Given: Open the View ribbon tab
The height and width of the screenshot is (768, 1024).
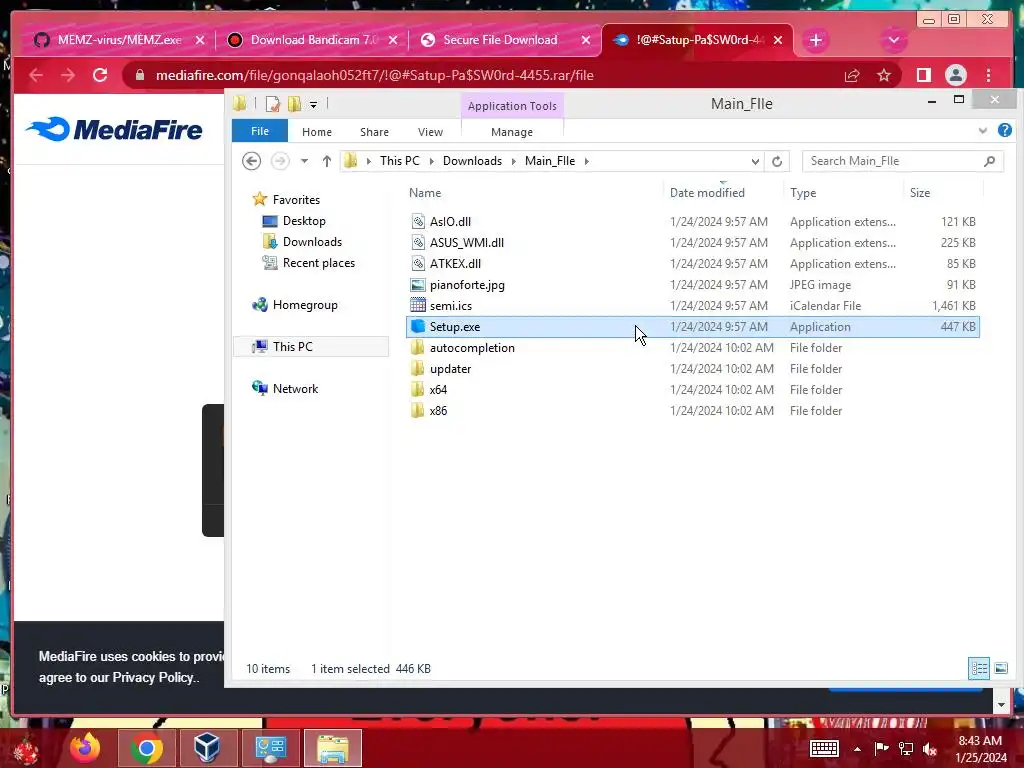Looking at the screenshot, I should coord(430,131).
